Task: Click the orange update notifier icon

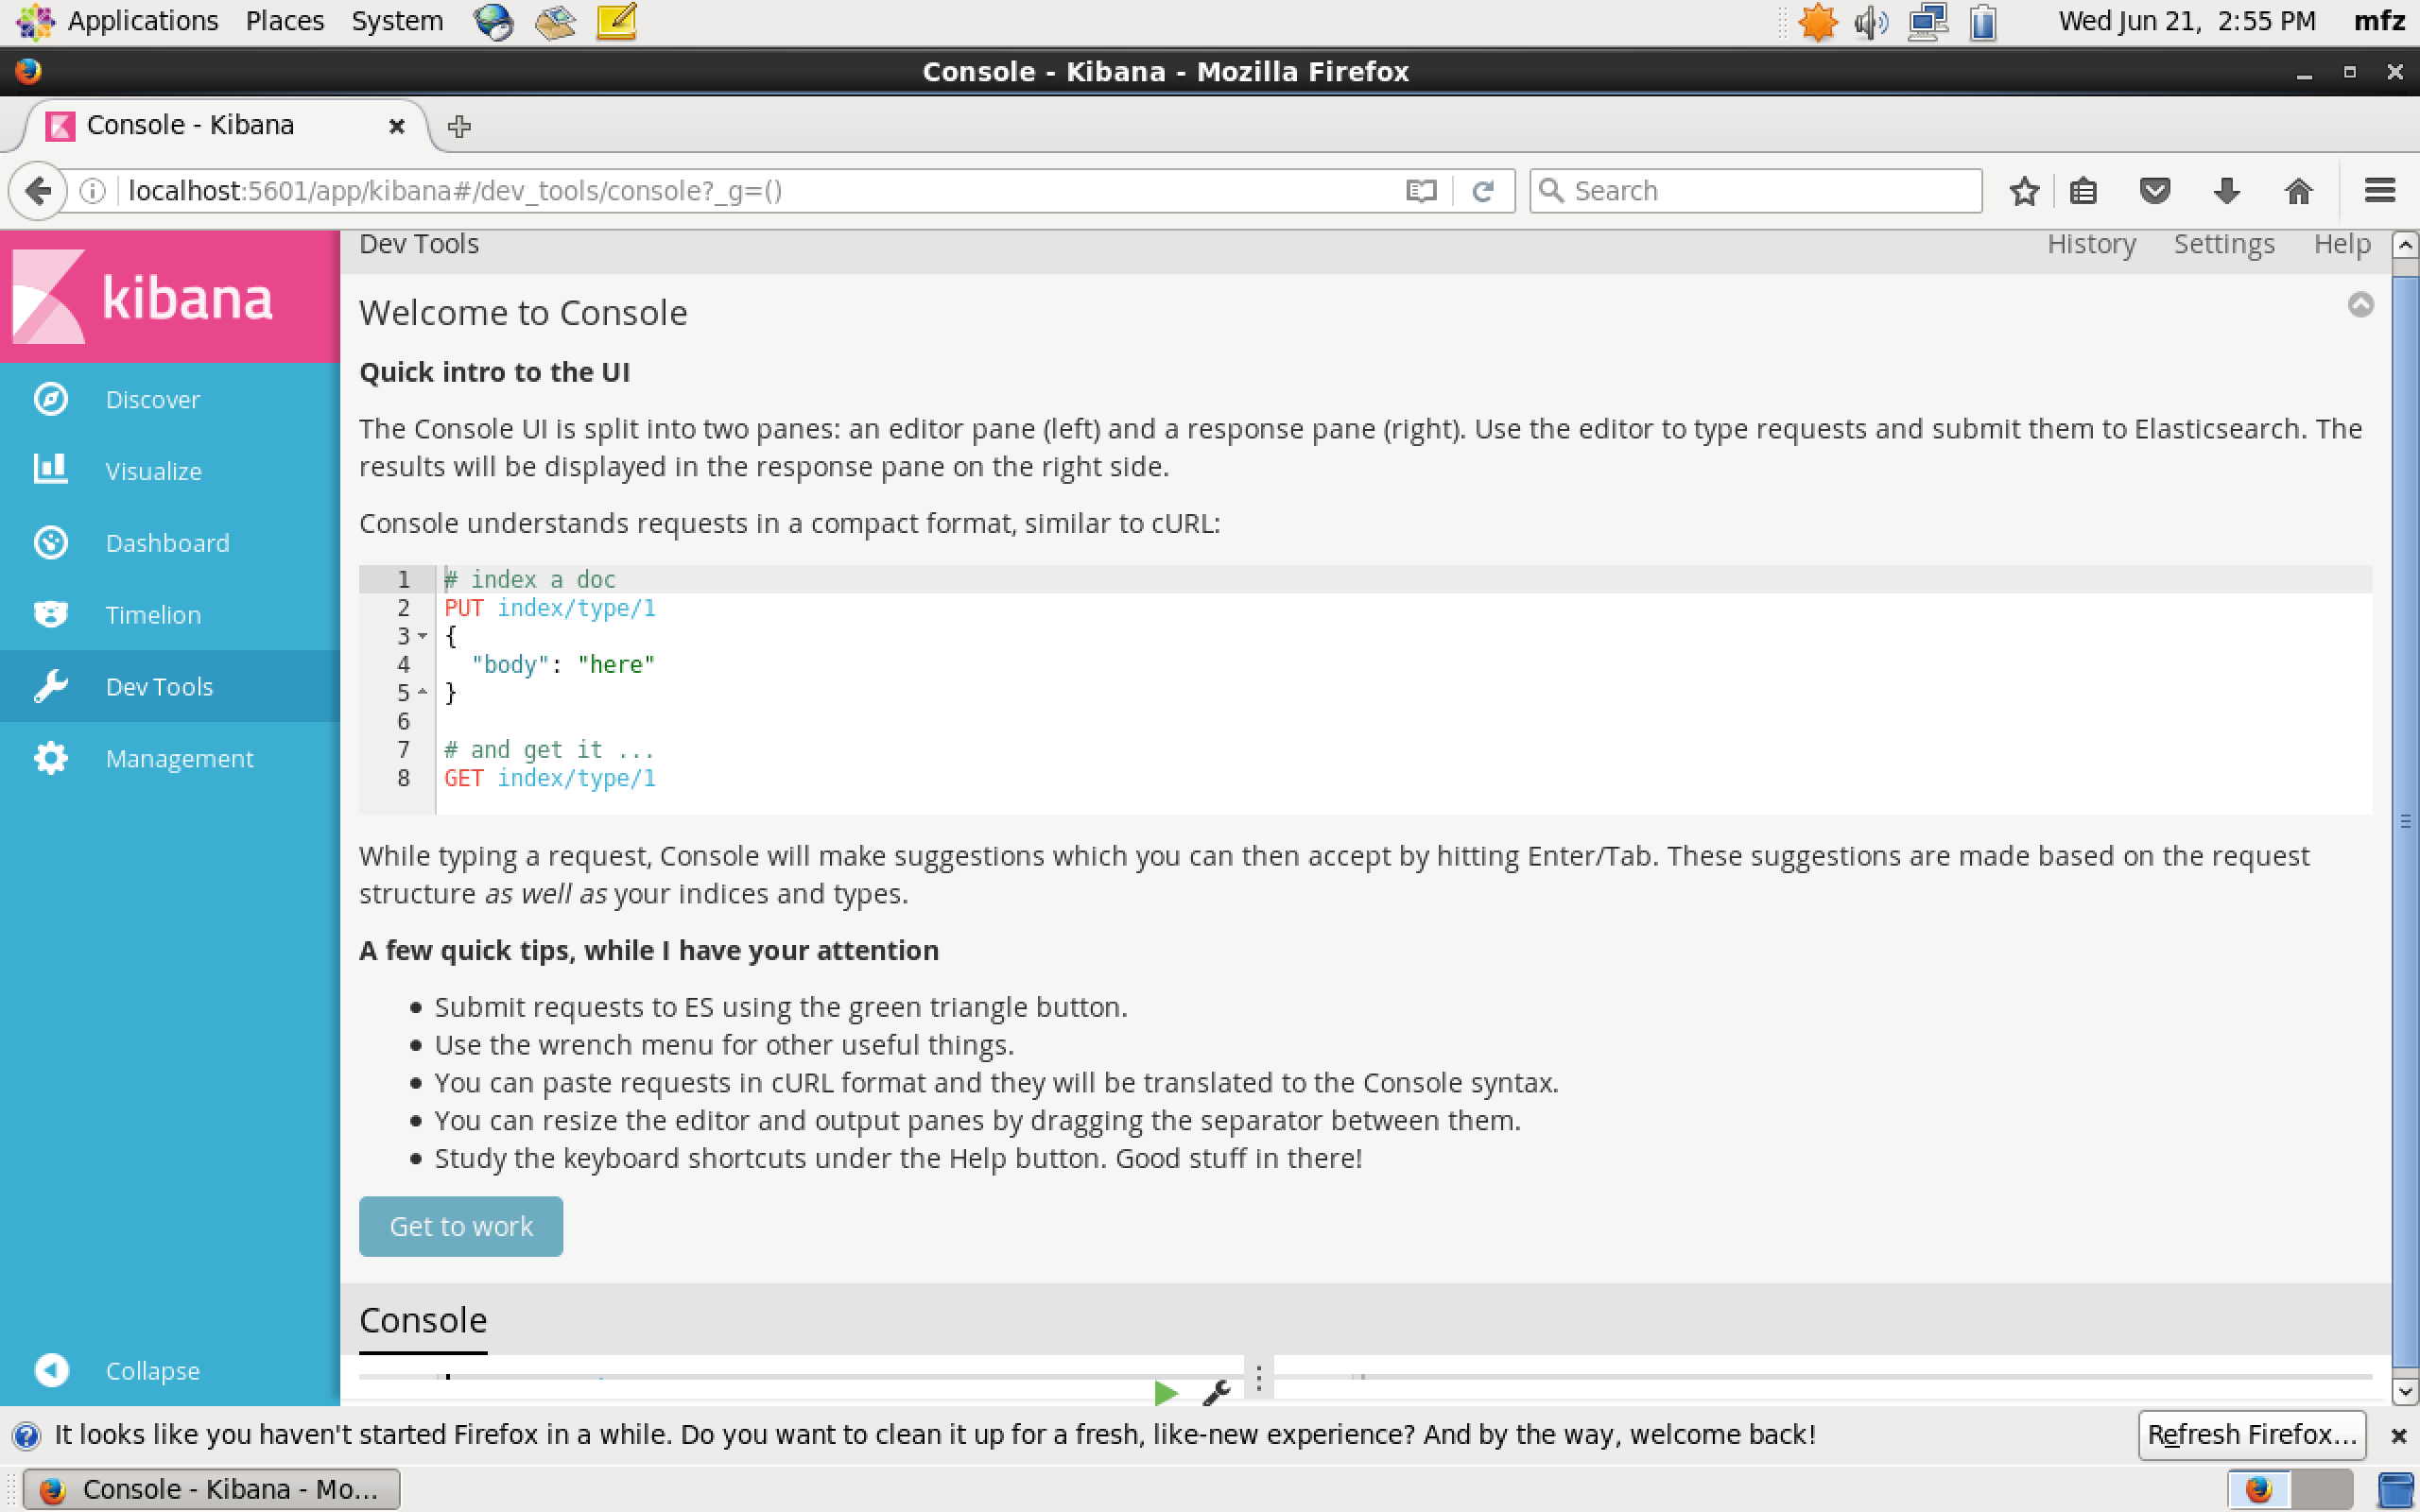Action: (1817, 22)
